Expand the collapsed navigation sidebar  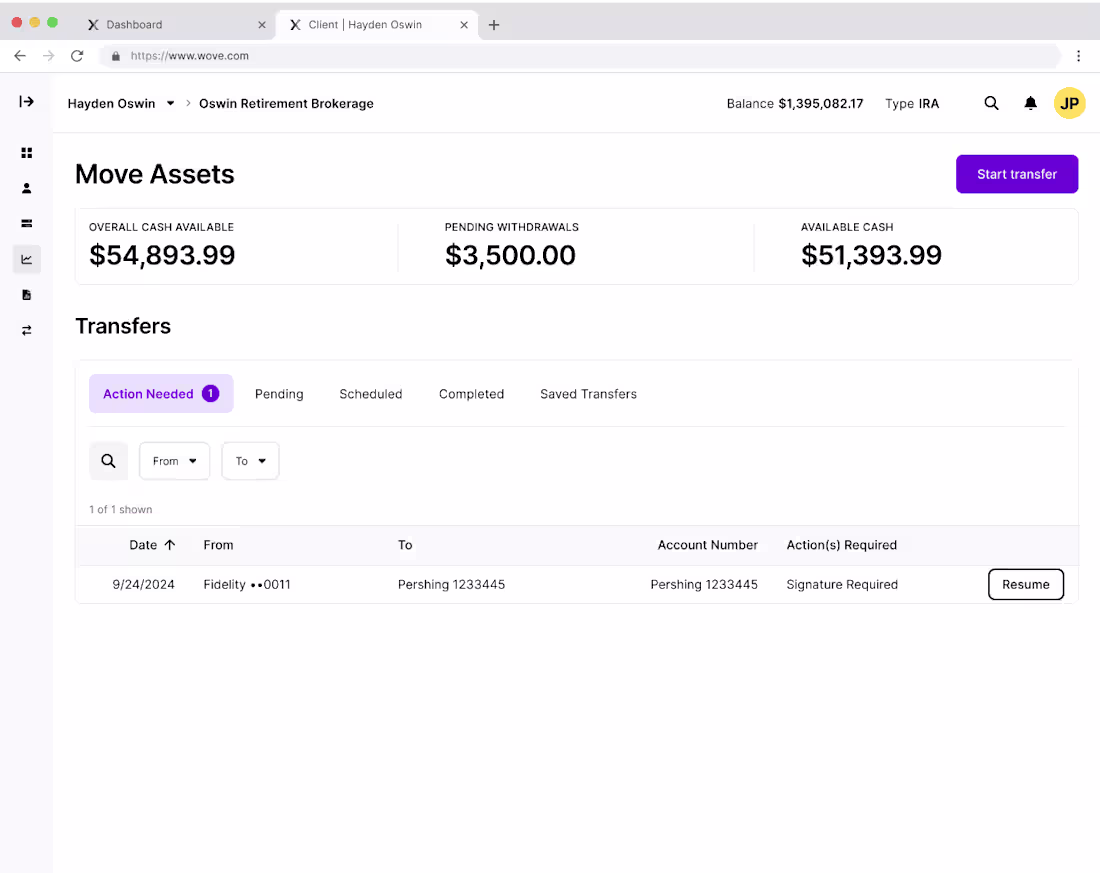(26, 101)
